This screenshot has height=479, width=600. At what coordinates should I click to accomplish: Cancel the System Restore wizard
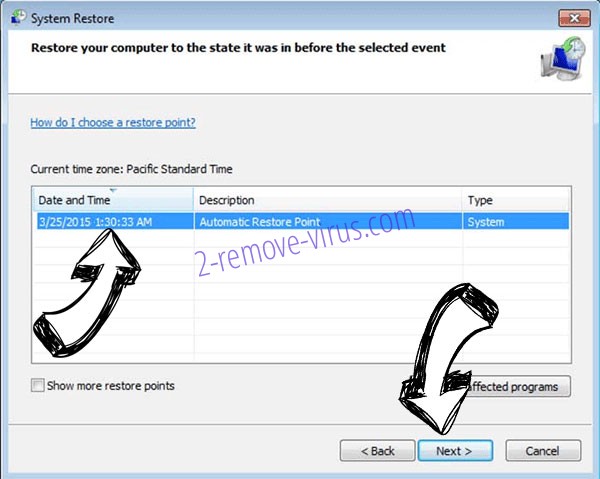(543, 451)
